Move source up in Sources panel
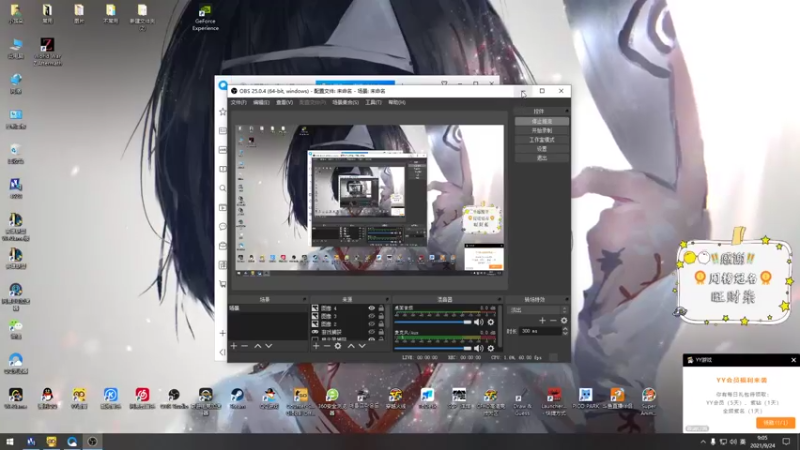This screenshot has width=800, height=450. coord(351,346)
